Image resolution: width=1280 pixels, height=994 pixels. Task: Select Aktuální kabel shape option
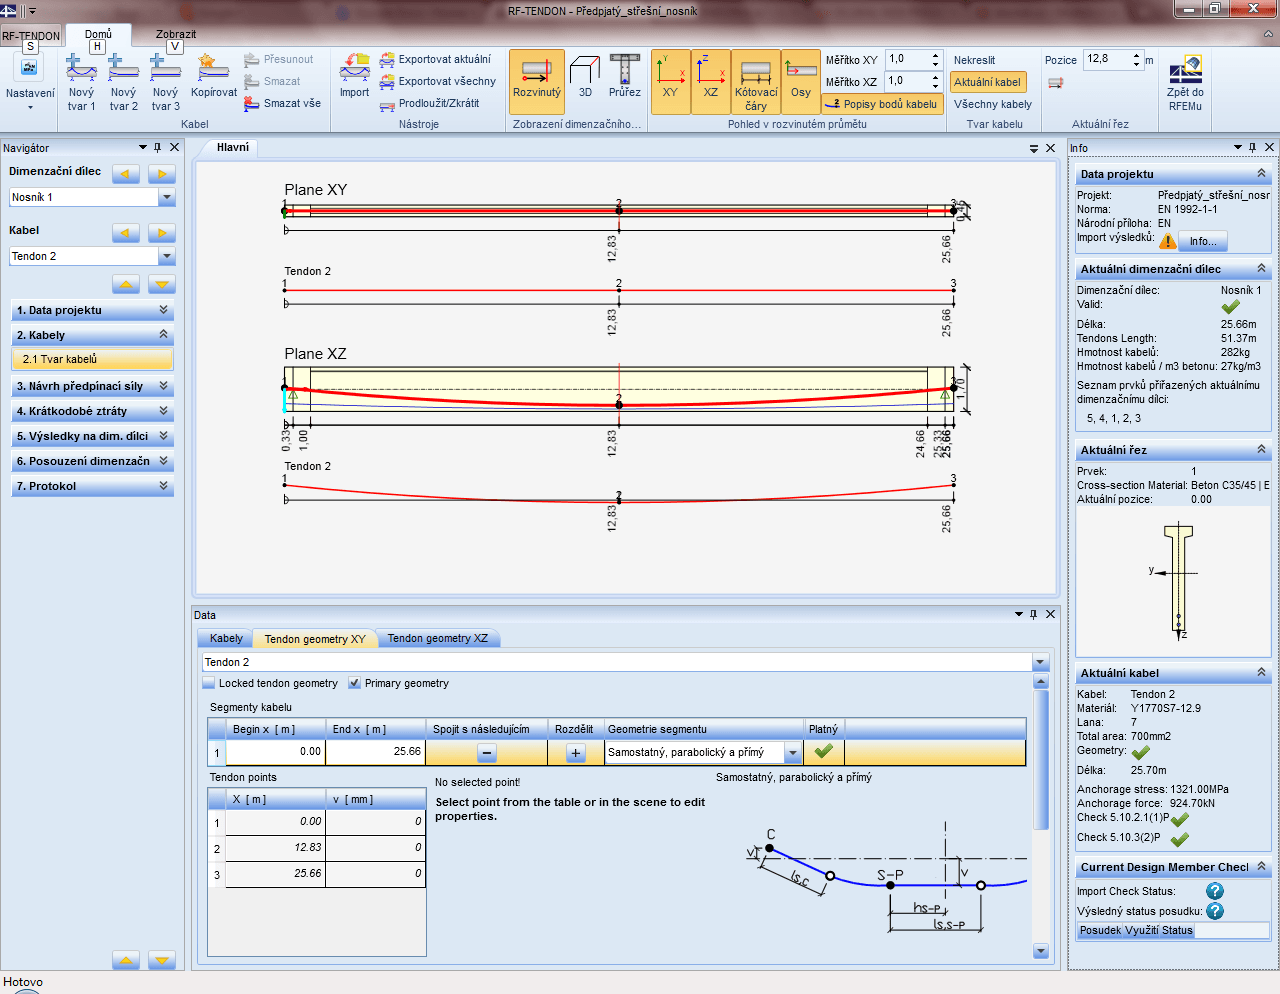click(988, 82)
